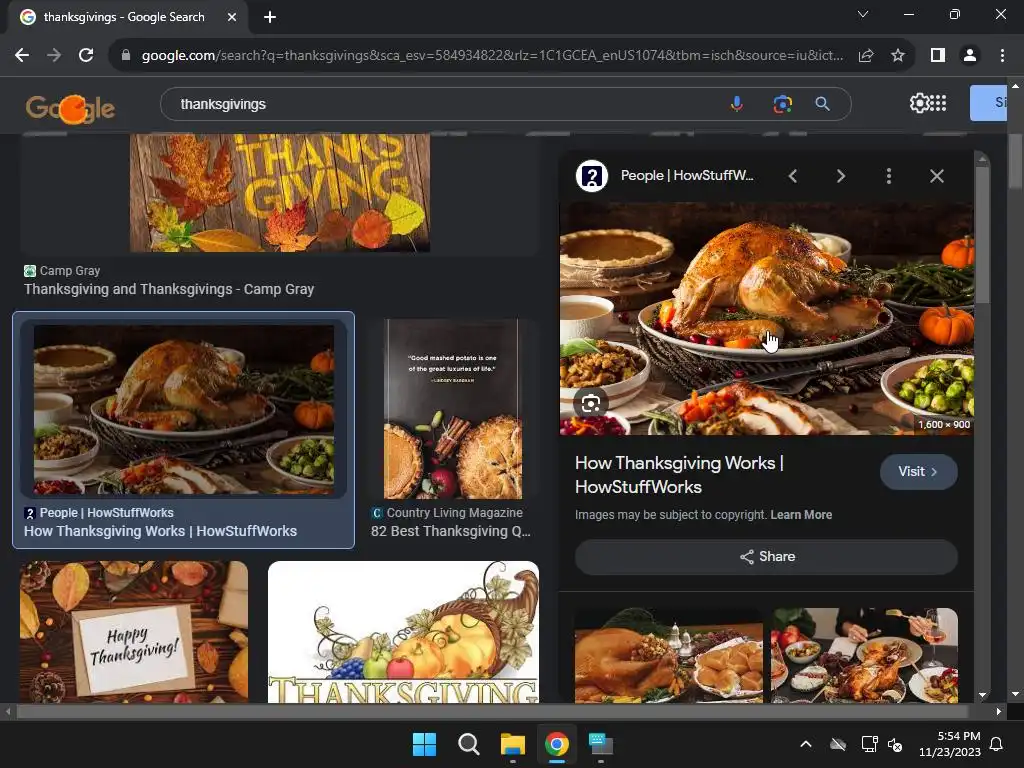
Task: Open the network tray icon
Action: tap(869, 744)
